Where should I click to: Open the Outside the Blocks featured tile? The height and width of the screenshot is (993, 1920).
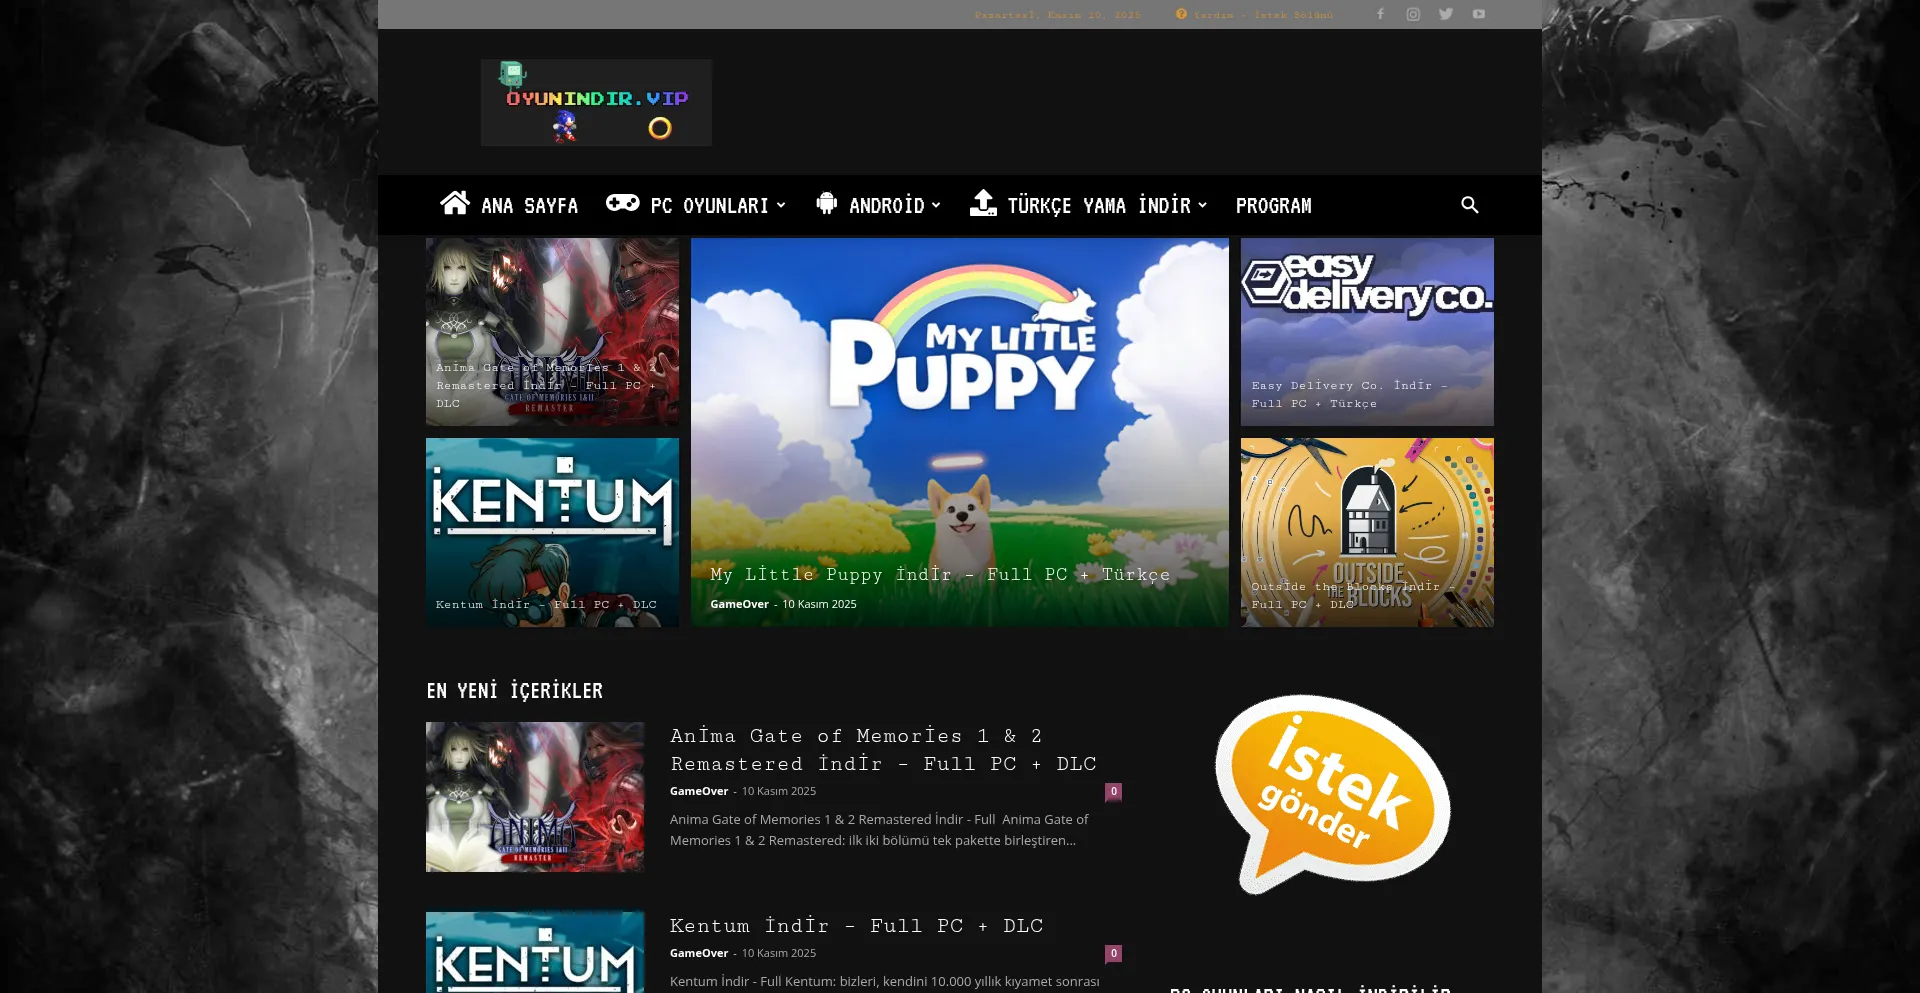point(1367,532)
